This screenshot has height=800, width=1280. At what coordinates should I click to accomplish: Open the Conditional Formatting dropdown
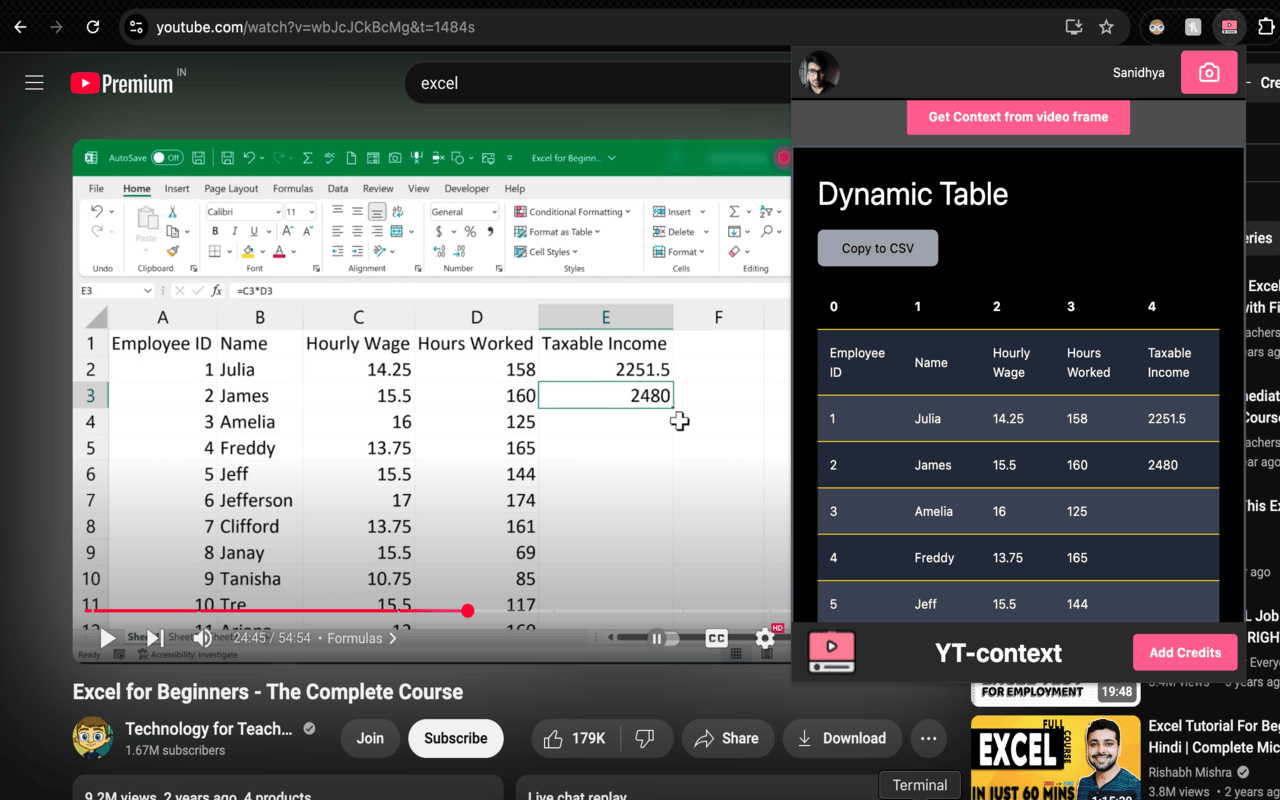[573, 212]
